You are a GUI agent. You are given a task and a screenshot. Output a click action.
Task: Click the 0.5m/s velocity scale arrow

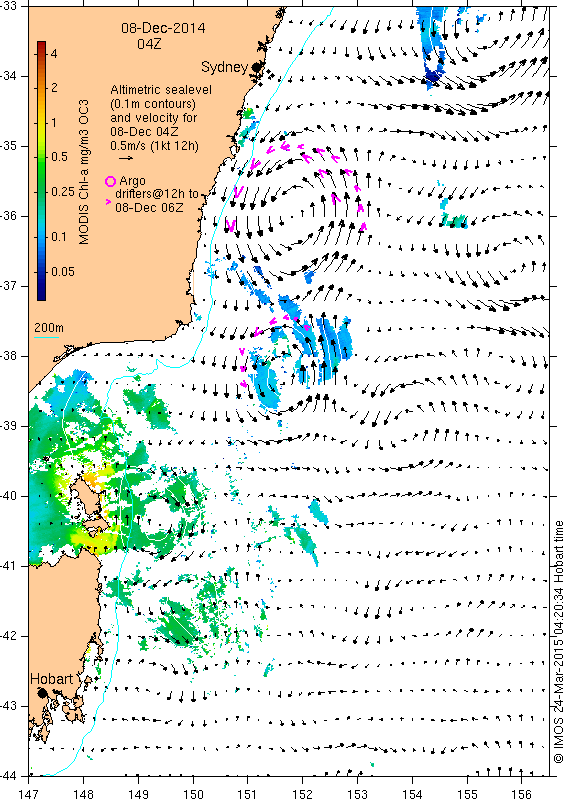(126, 158)
